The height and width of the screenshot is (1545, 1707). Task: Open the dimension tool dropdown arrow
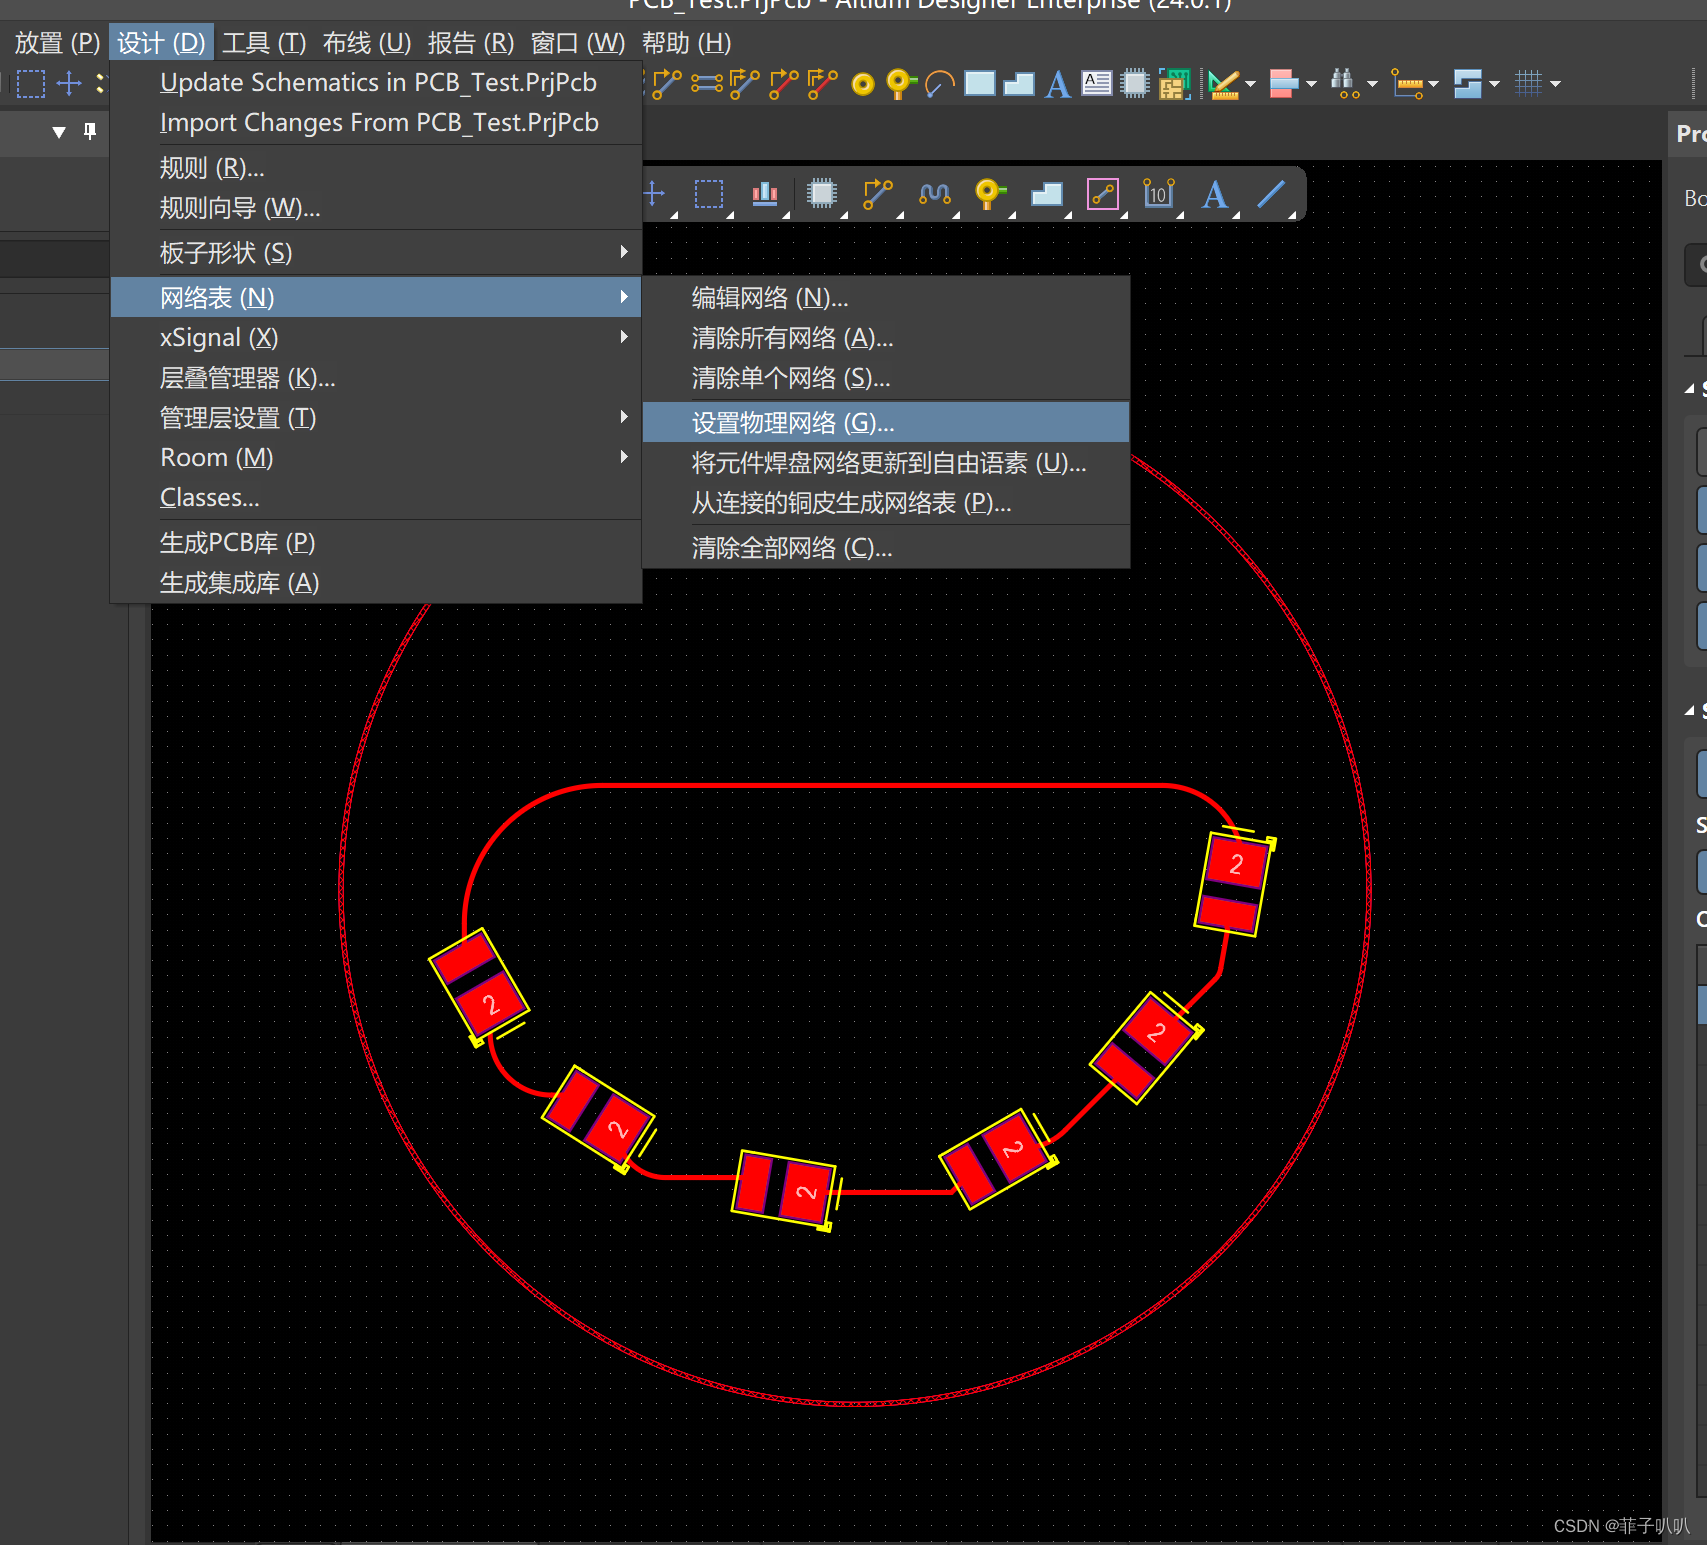pyautogui.click(x=1250, y=84)
